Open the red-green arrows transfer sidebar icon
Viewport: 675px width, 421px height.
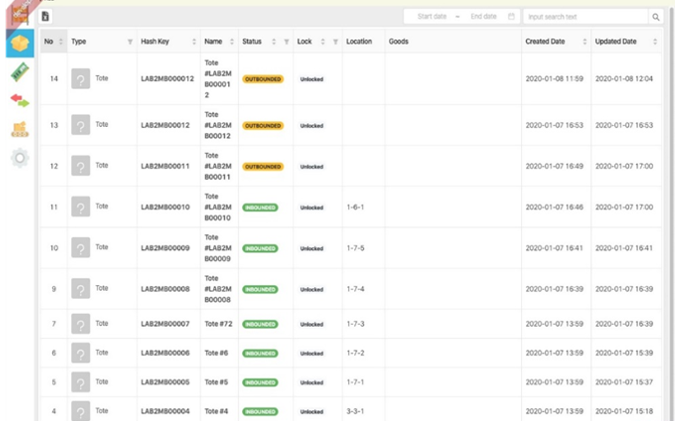(20, 100)
